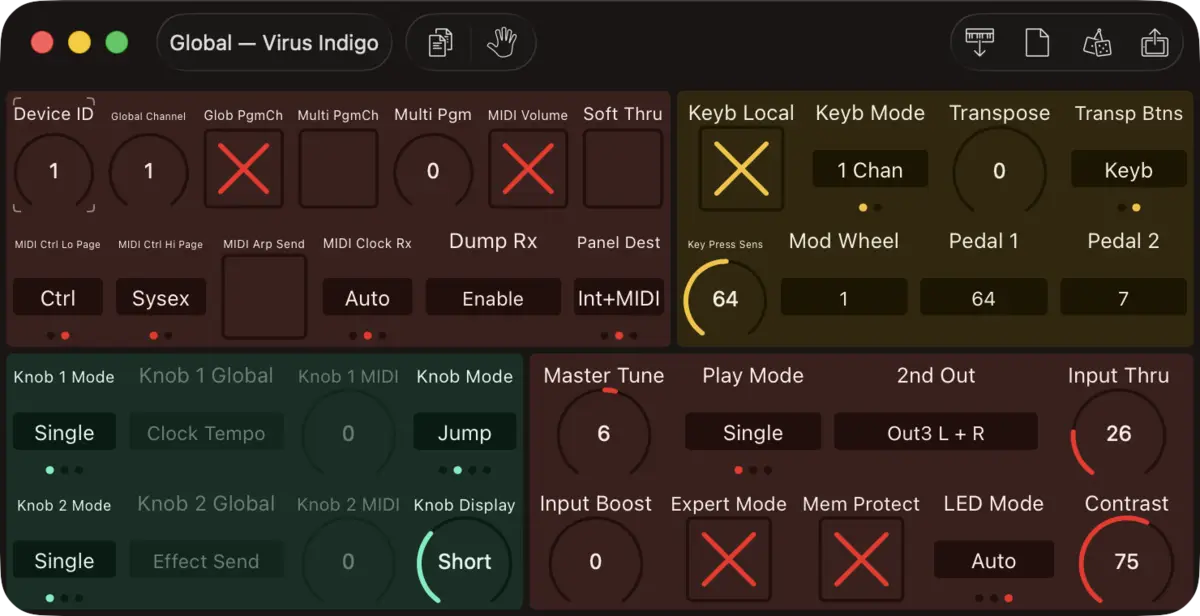Open the LED Mode Auto selector
Screen dimensions: 1200x616
(x=994, y=560)
